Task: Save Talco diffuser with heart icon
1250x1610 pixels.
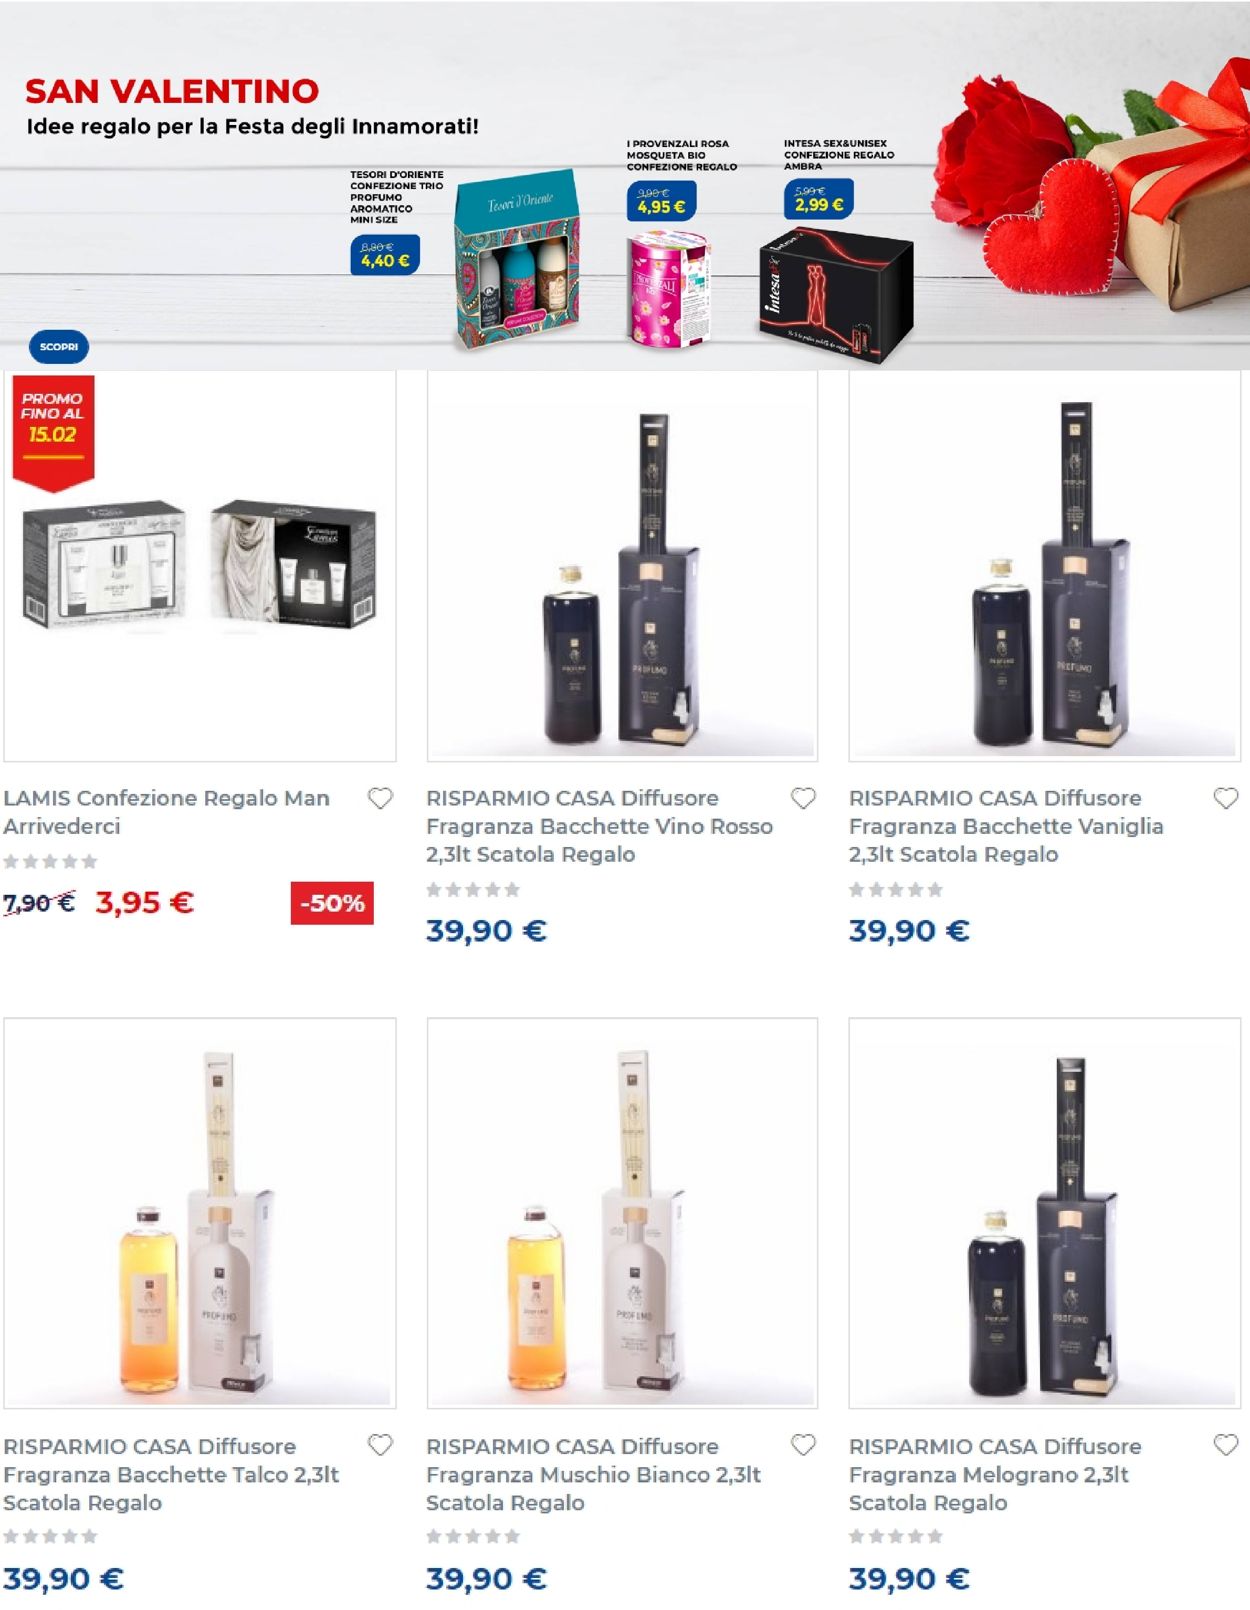Action: tap(380, 1446)
